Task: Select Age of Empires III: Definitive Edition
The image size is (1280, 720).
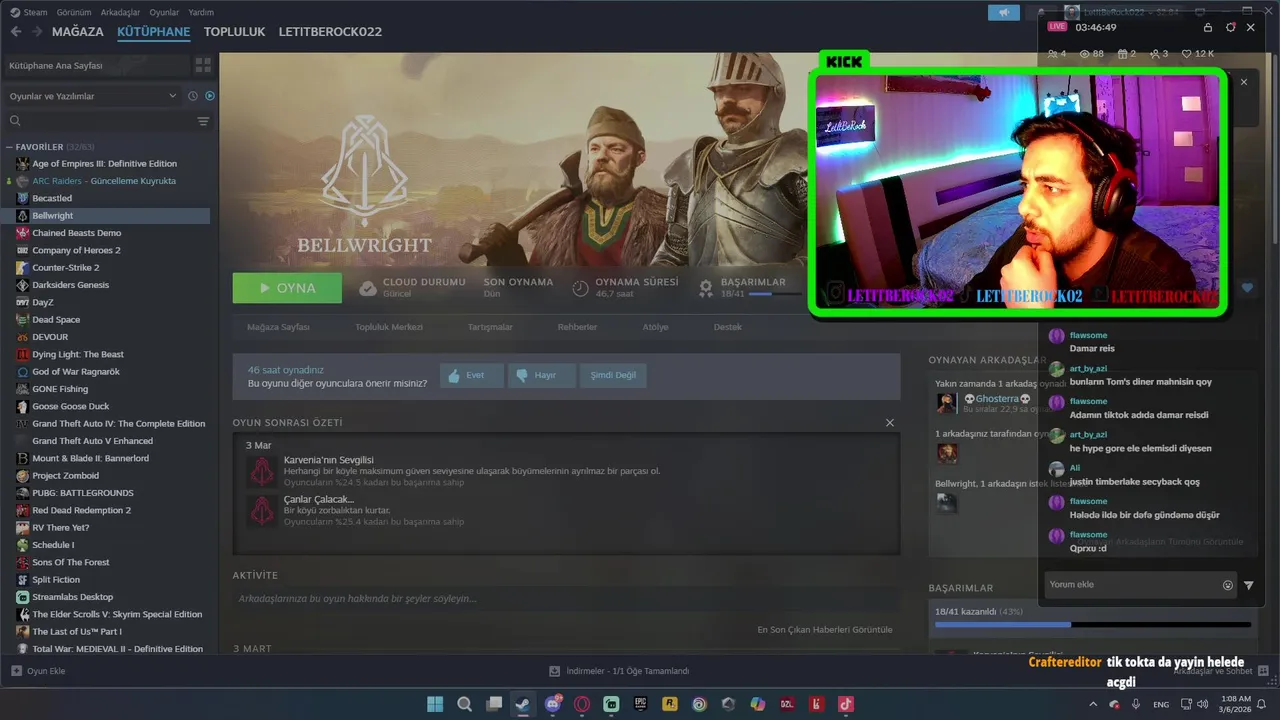Action: click(105, 164)
